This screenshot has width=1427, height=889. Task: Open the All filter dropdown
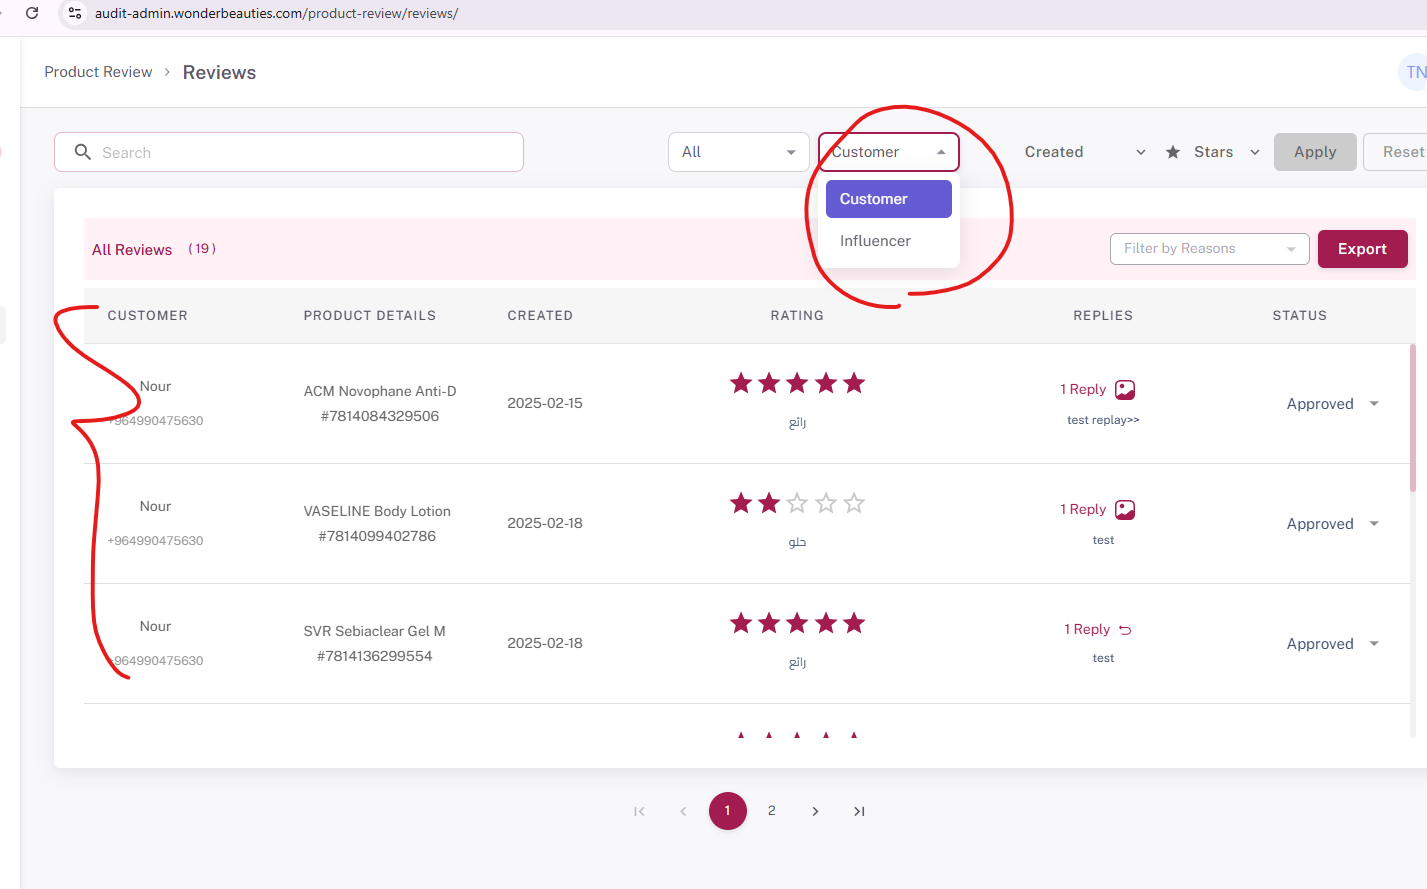click(x=738, y=152)
